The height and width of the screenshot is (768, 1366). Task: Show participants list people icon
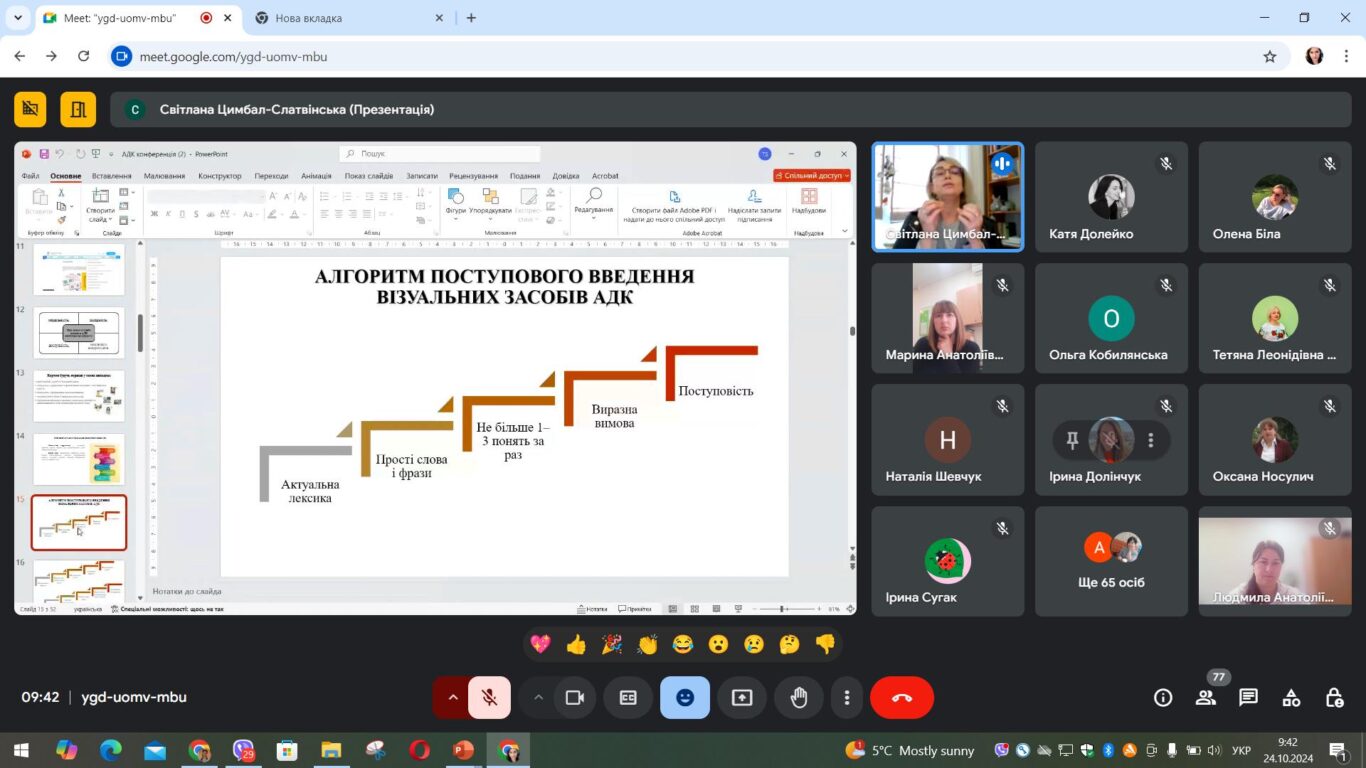pos(1206,698)
